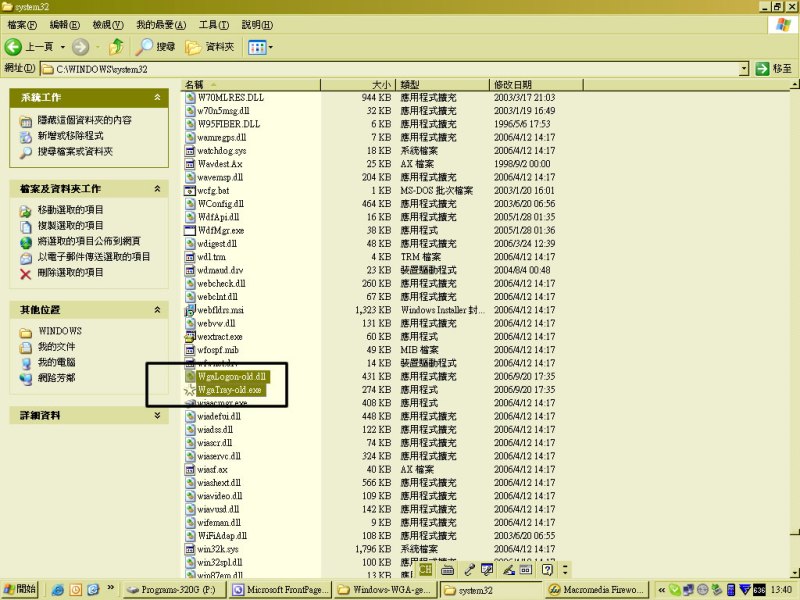Select the file win32k.sys
The image size is (800, 600).
click(218, 549)
